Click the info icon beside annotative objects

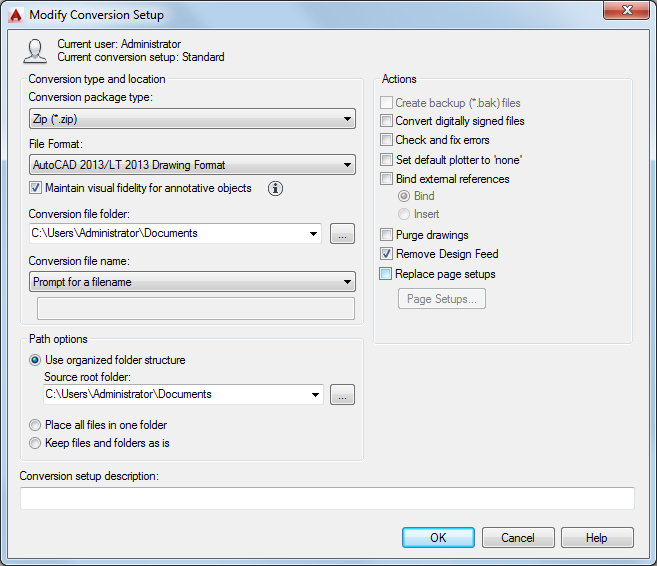point(275,189)
